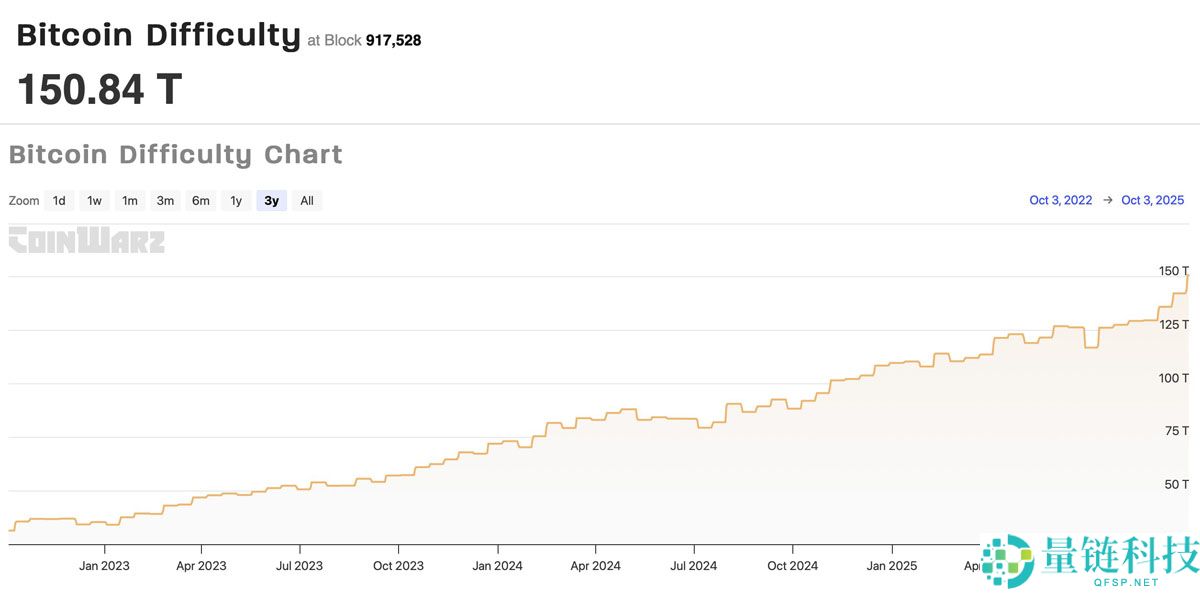Click the CoinWarz logo watermark
Screen dimensions: 1200x593
pyautogui.click(x=87, y=241)
